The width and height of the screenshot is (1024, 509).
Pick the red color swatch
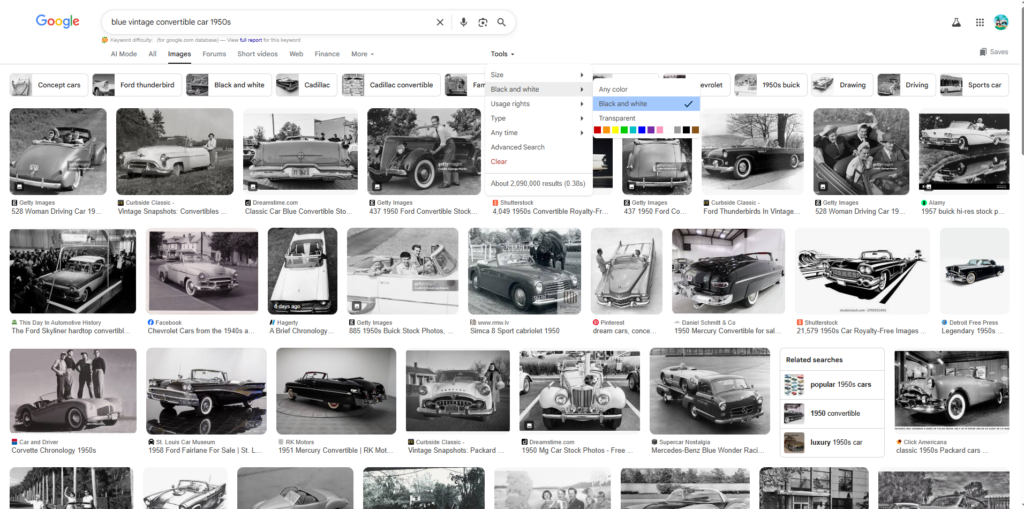598,130
